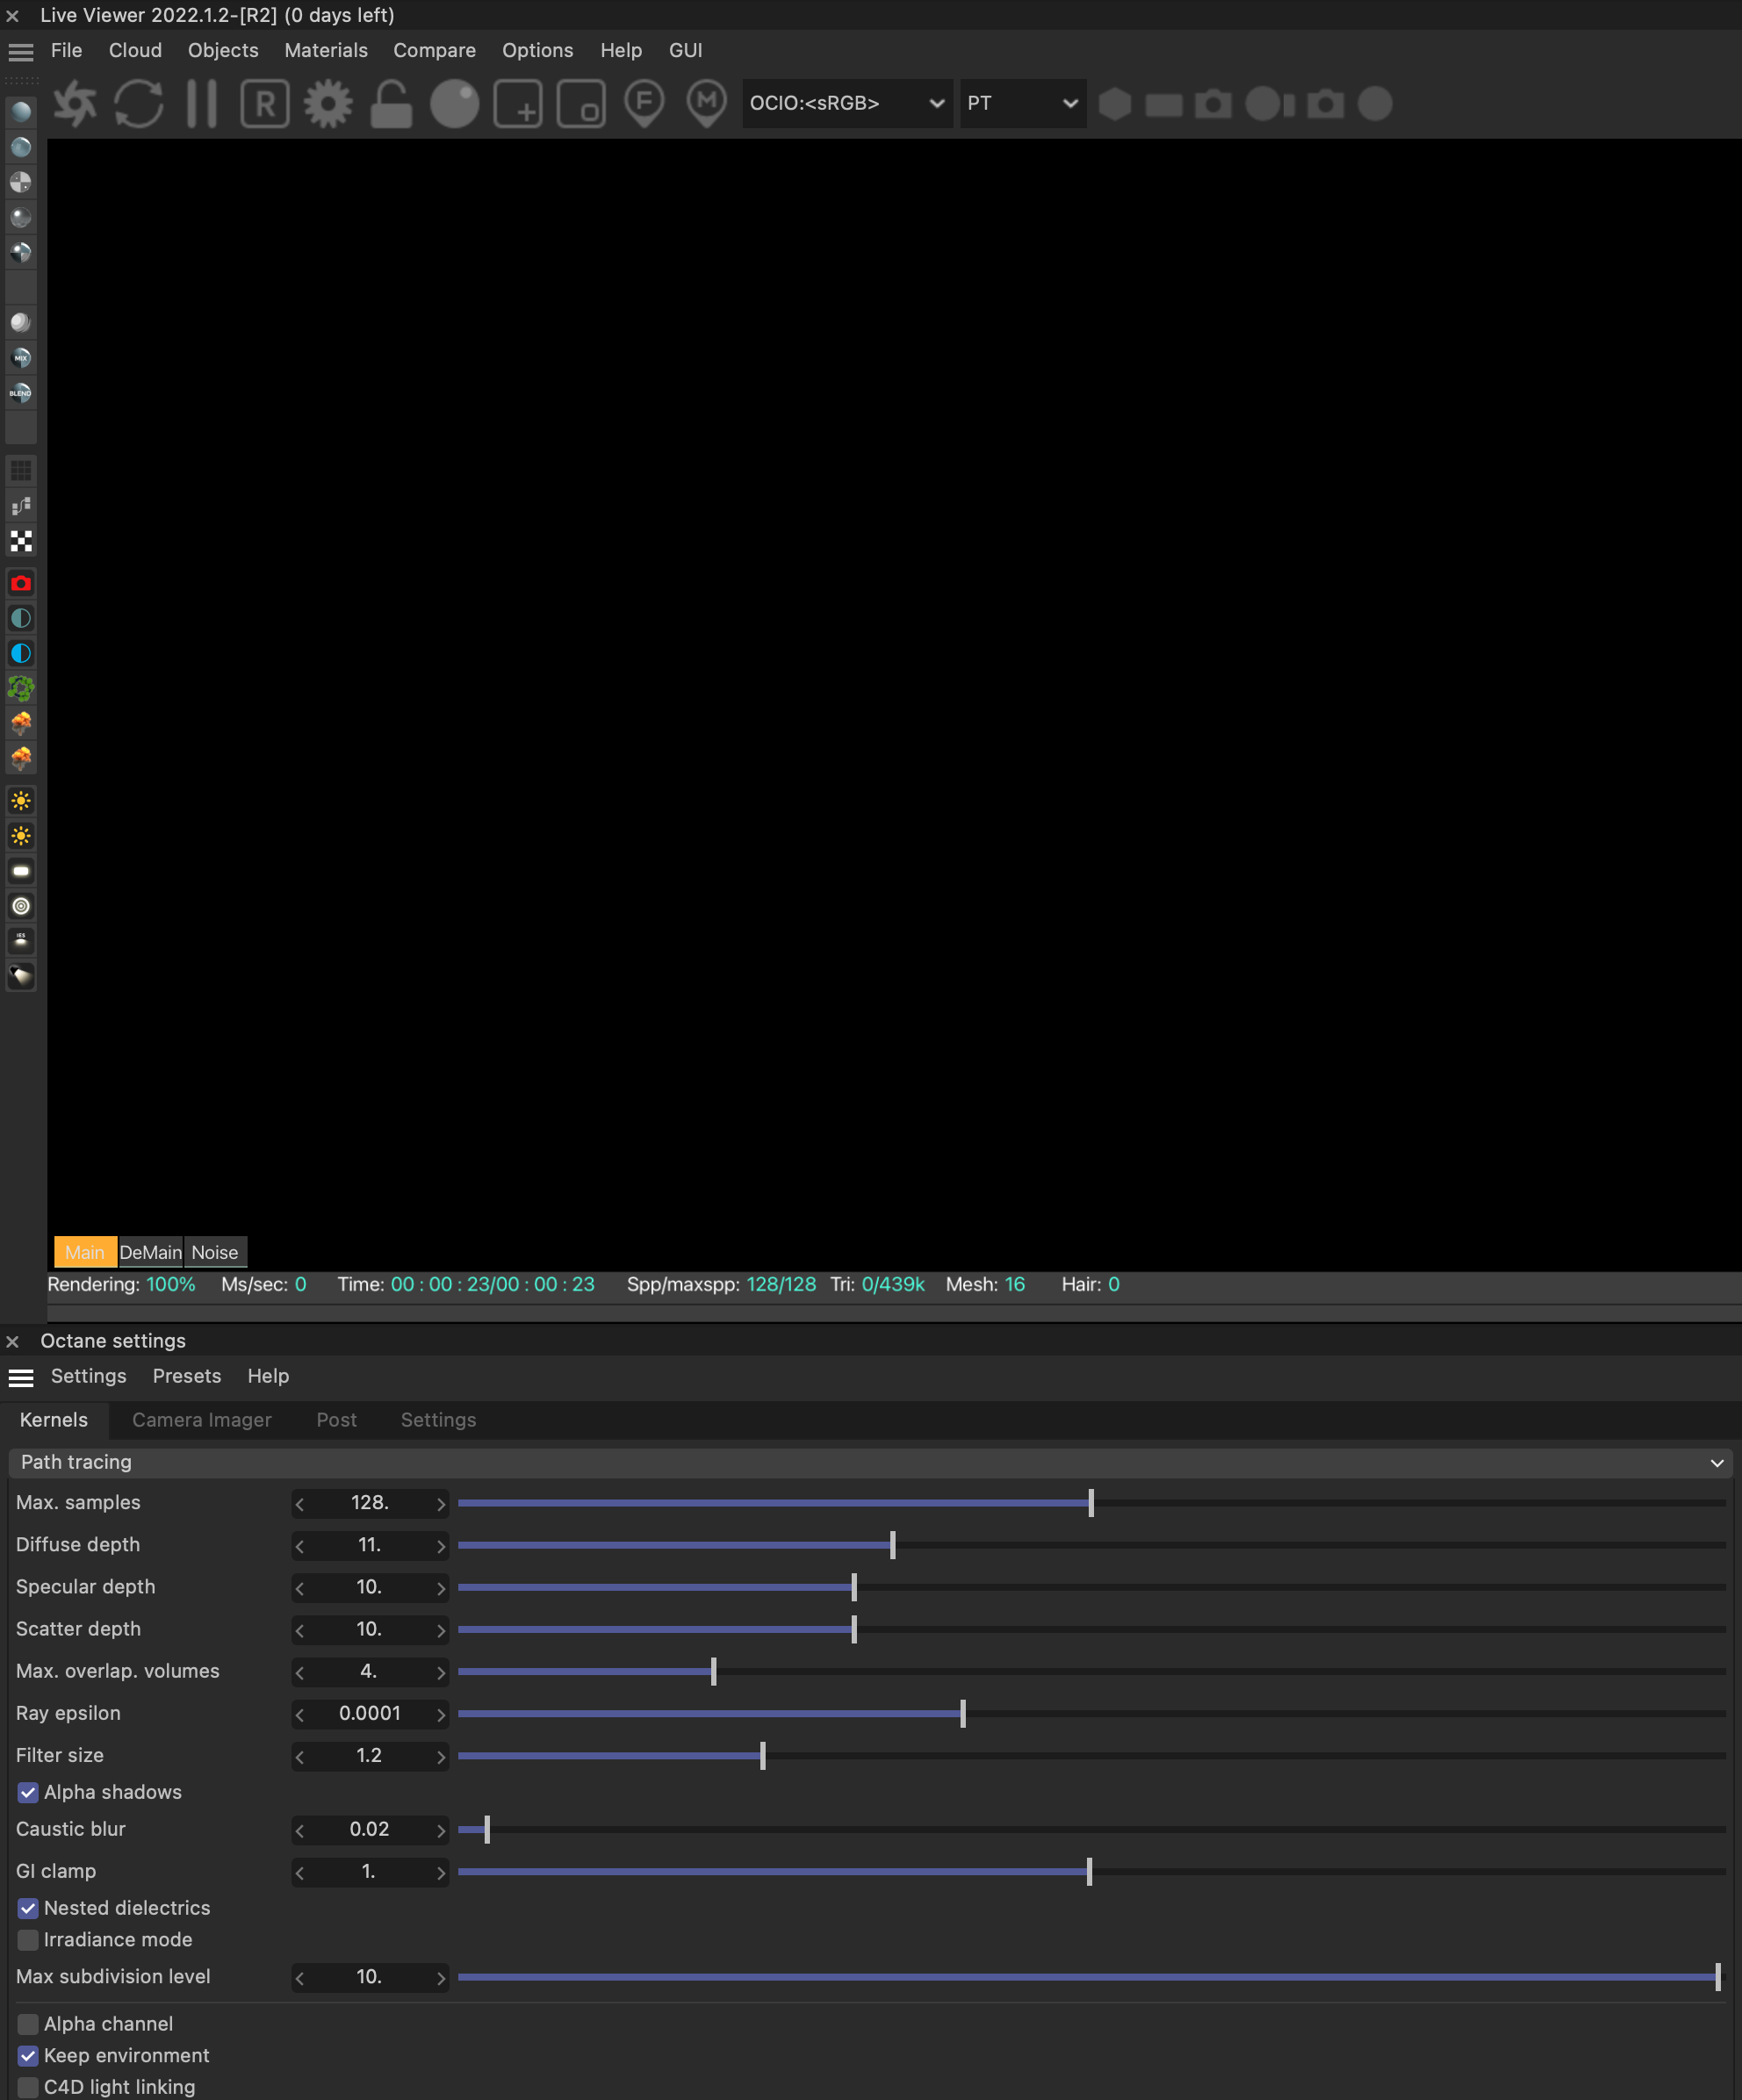Click the Ray epsilon value field
The height and width of the screenshot is (2100, 1742).
[x=369, y=1713]
